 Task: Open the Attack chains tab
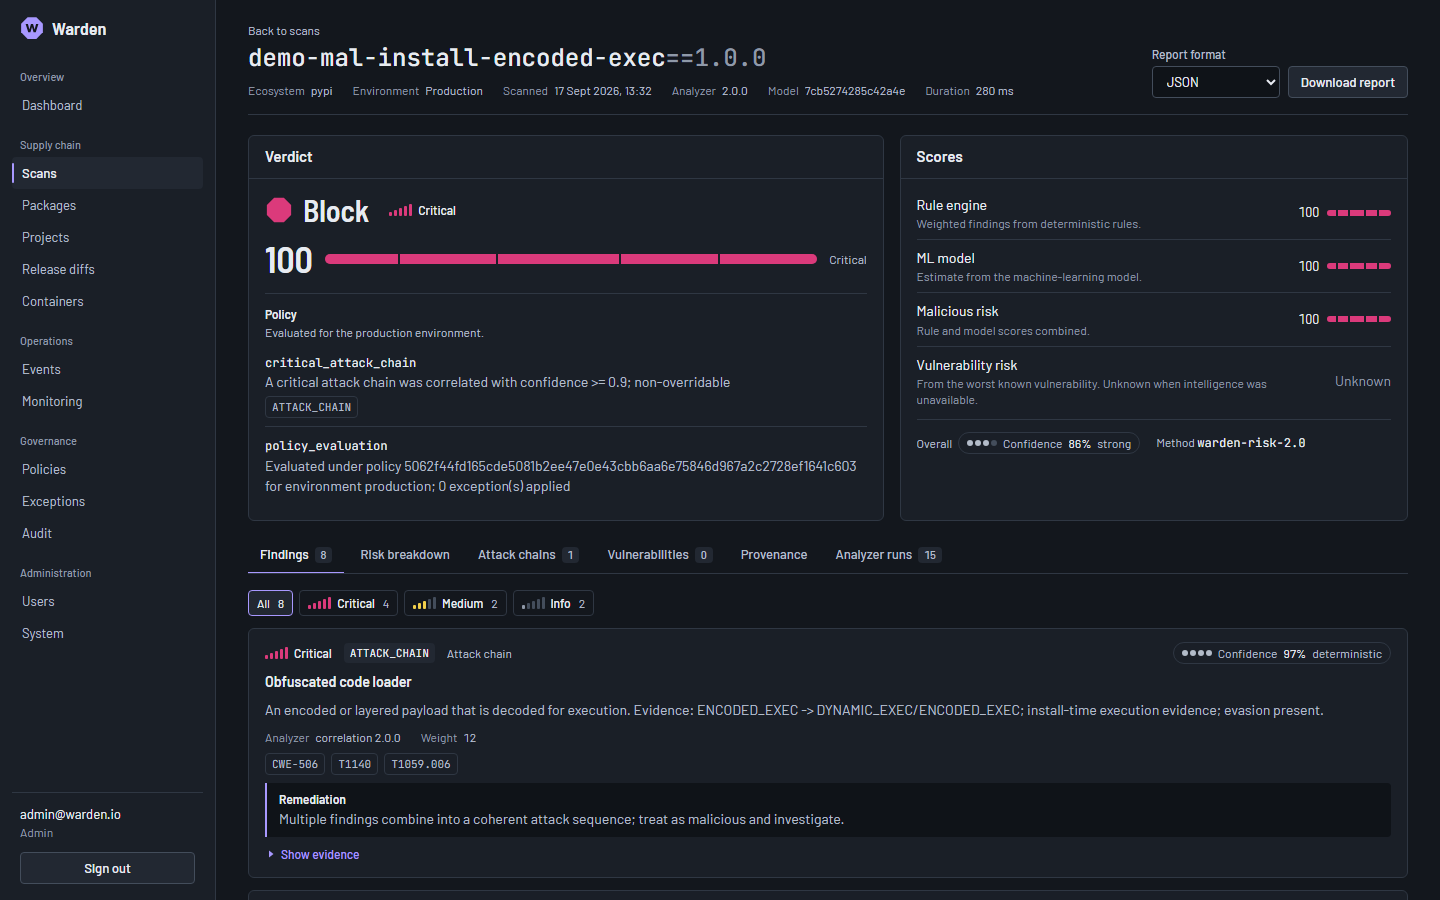click(x=528, y=555)
